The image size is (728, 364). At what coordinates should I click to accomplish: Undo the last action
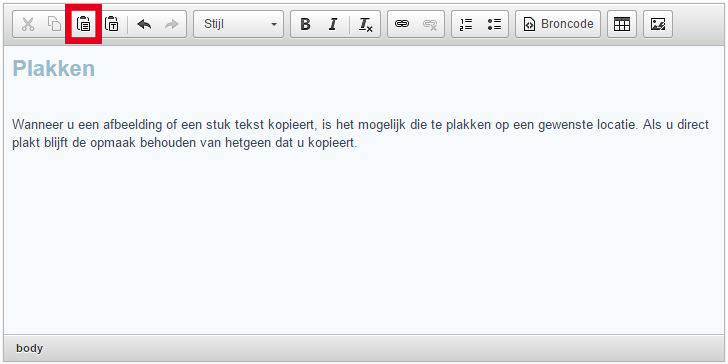144,24
